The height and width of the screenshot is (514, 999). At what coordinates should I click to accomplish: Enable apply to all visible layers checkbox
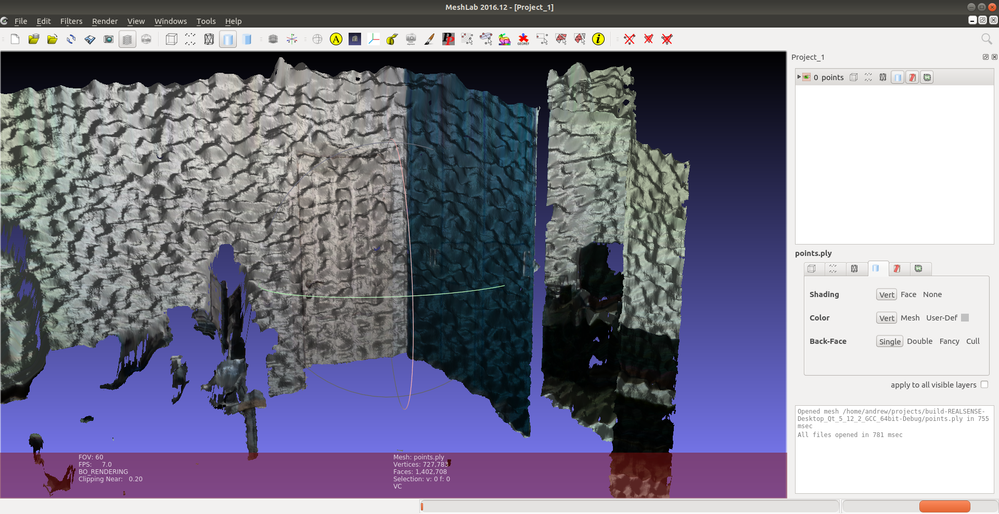click(984, 385)
